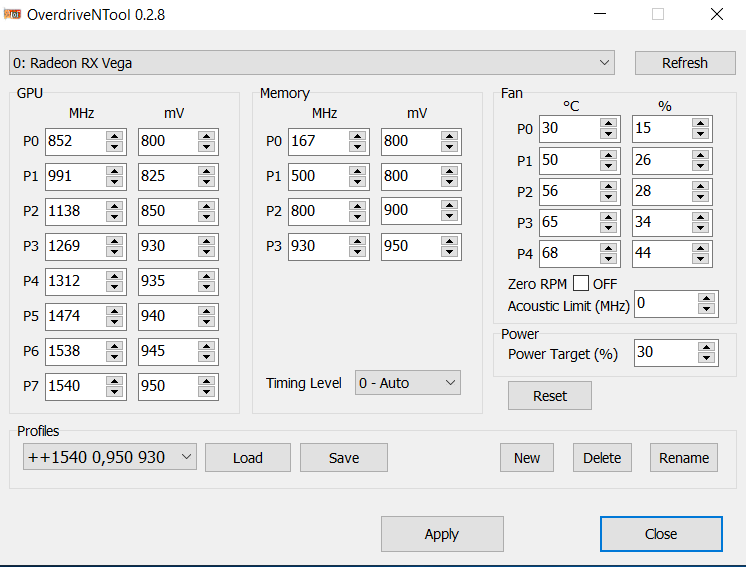Increase GPU P0 MHz with up arrow
The image size is (746, 567).
(114, 137)
